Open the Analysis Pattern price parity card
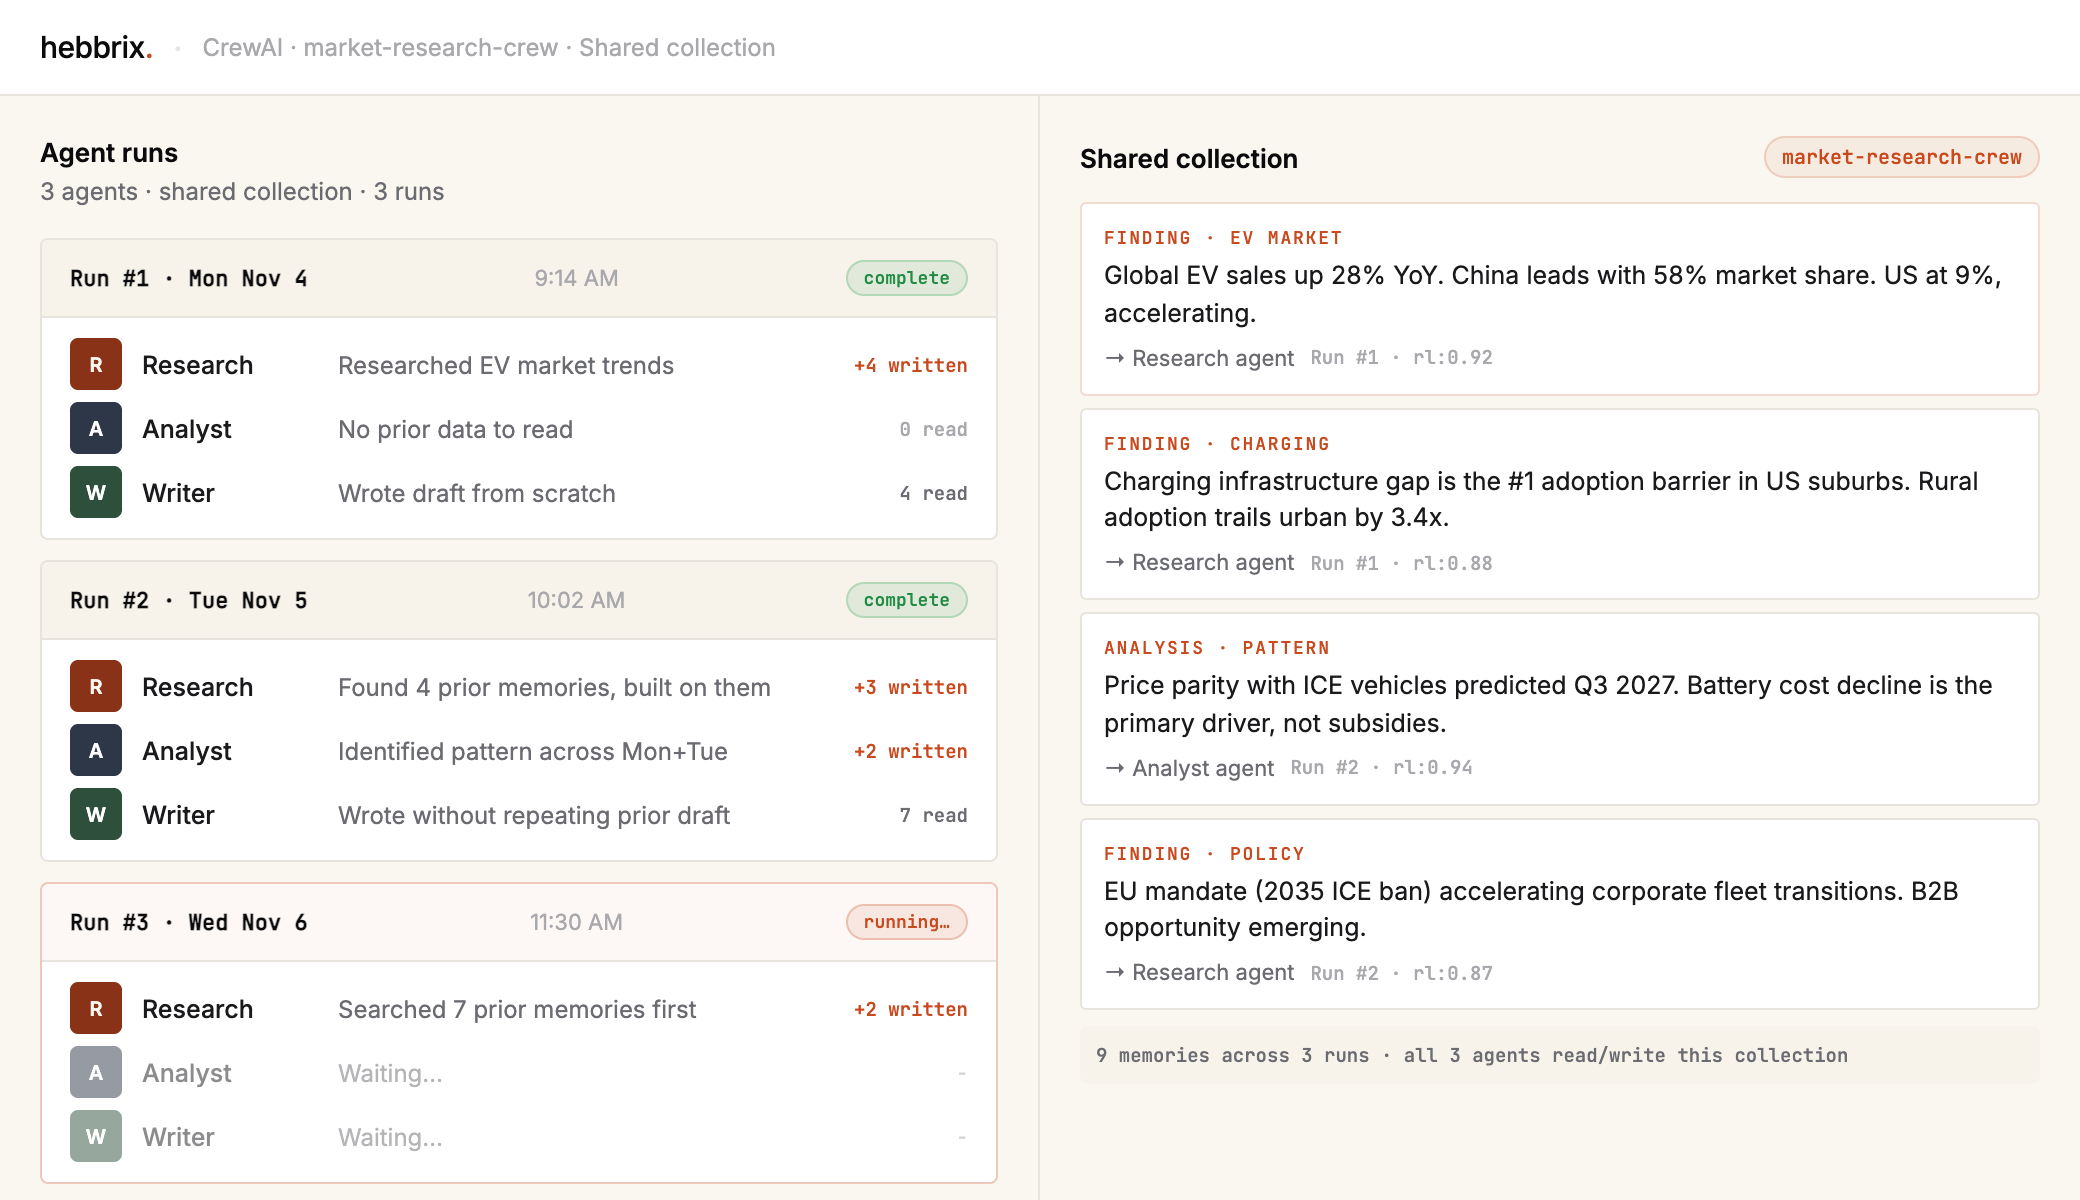The height and width of the screenshot is (1200, 2080). click(x=1559, y=709)
